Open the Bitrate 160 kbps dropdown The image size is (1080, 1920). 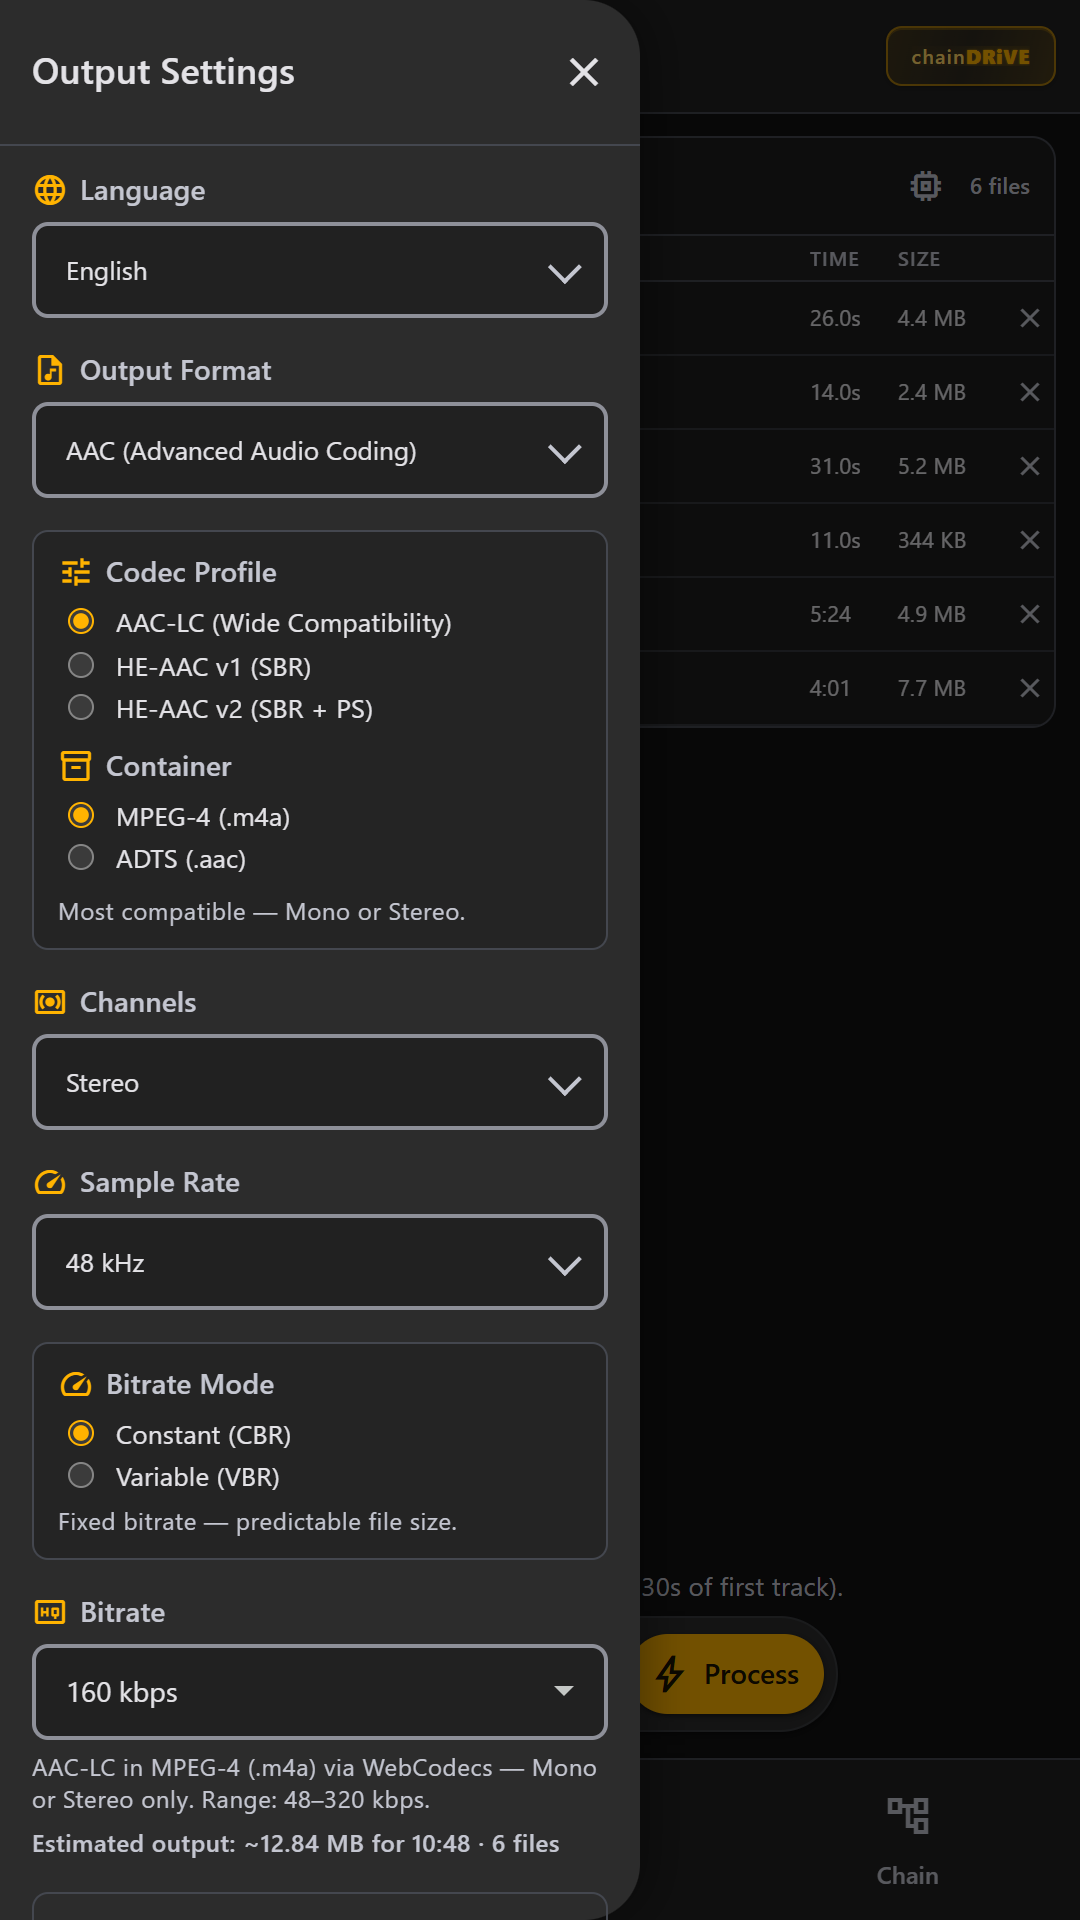pos(320,1692)
